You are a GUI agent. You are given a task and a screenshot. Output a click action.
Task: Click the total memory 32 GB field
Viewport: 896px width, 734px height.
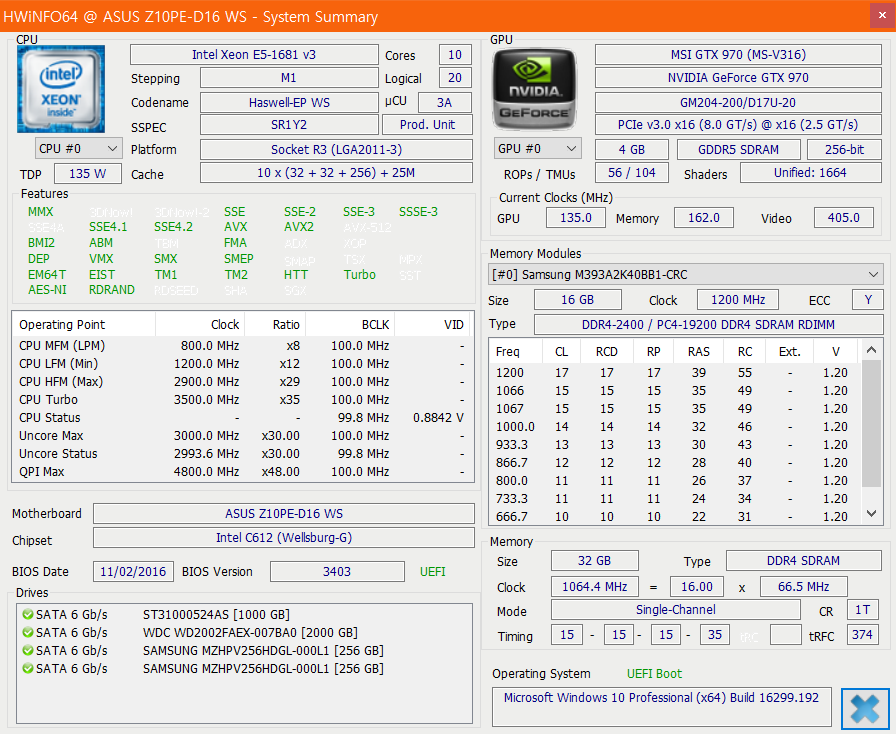[x=594, y=561]
